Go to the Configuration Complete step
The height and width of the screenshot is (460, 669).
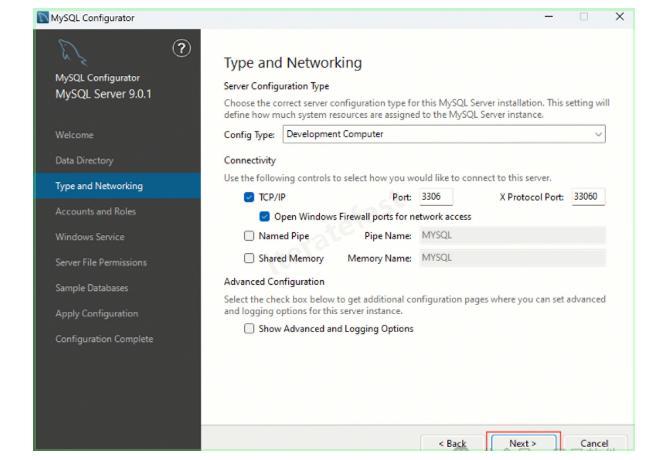(104, 339)
